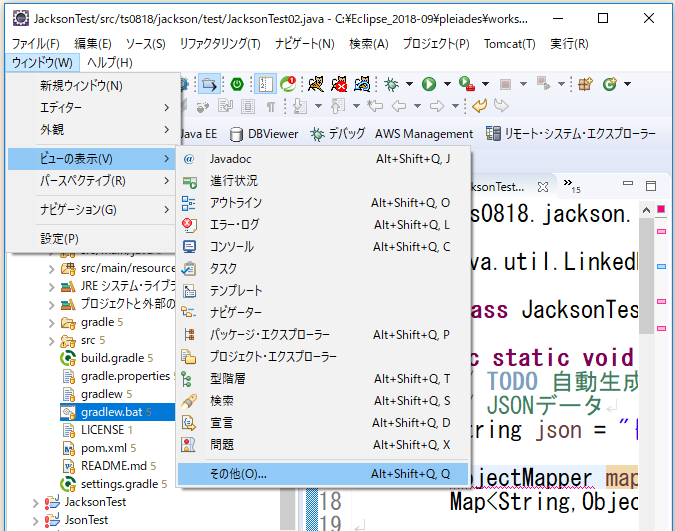Show the コンソール view
The image size is (675, 531).
pos(323,247)
